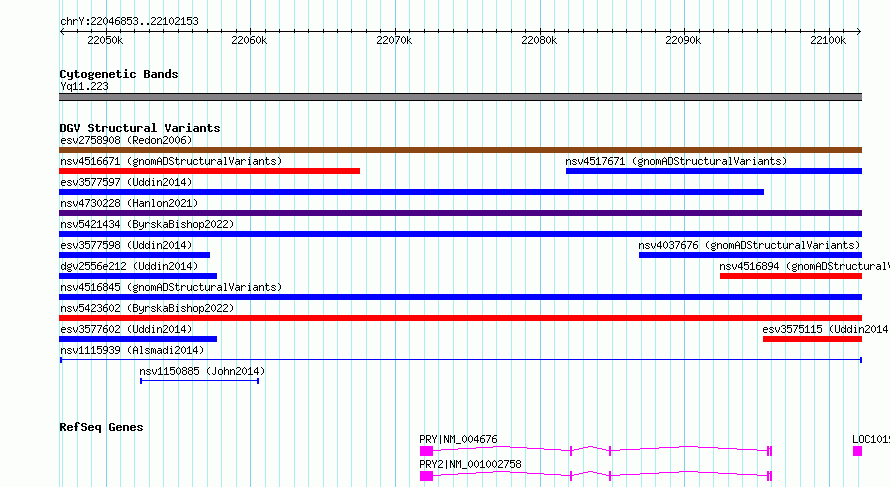Open the esv3575115 label text

click(825, 329)
